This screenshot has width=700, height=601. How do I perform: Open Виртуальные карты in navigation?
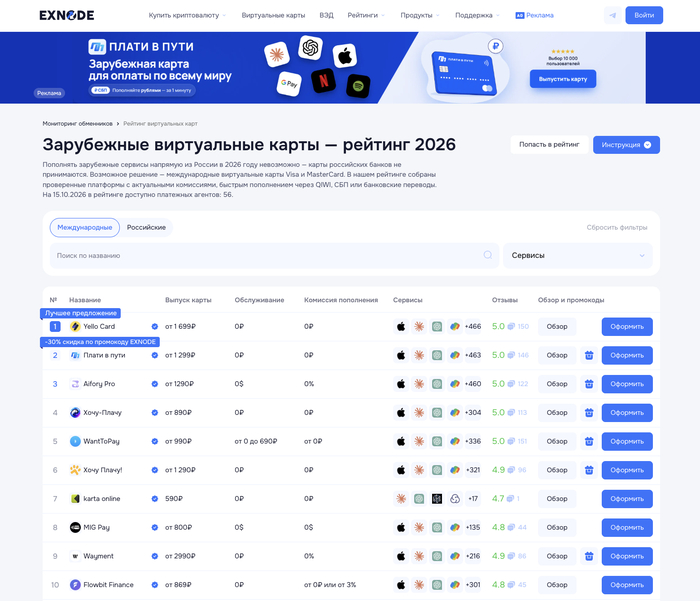[273, 15]
